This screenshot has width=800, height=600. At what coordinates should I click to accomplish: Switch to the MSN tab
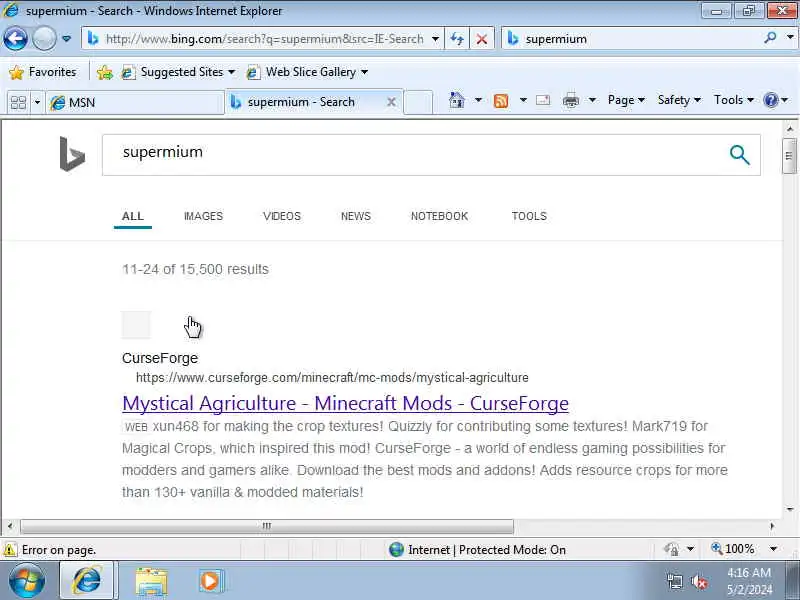click(x=135, y=103)
